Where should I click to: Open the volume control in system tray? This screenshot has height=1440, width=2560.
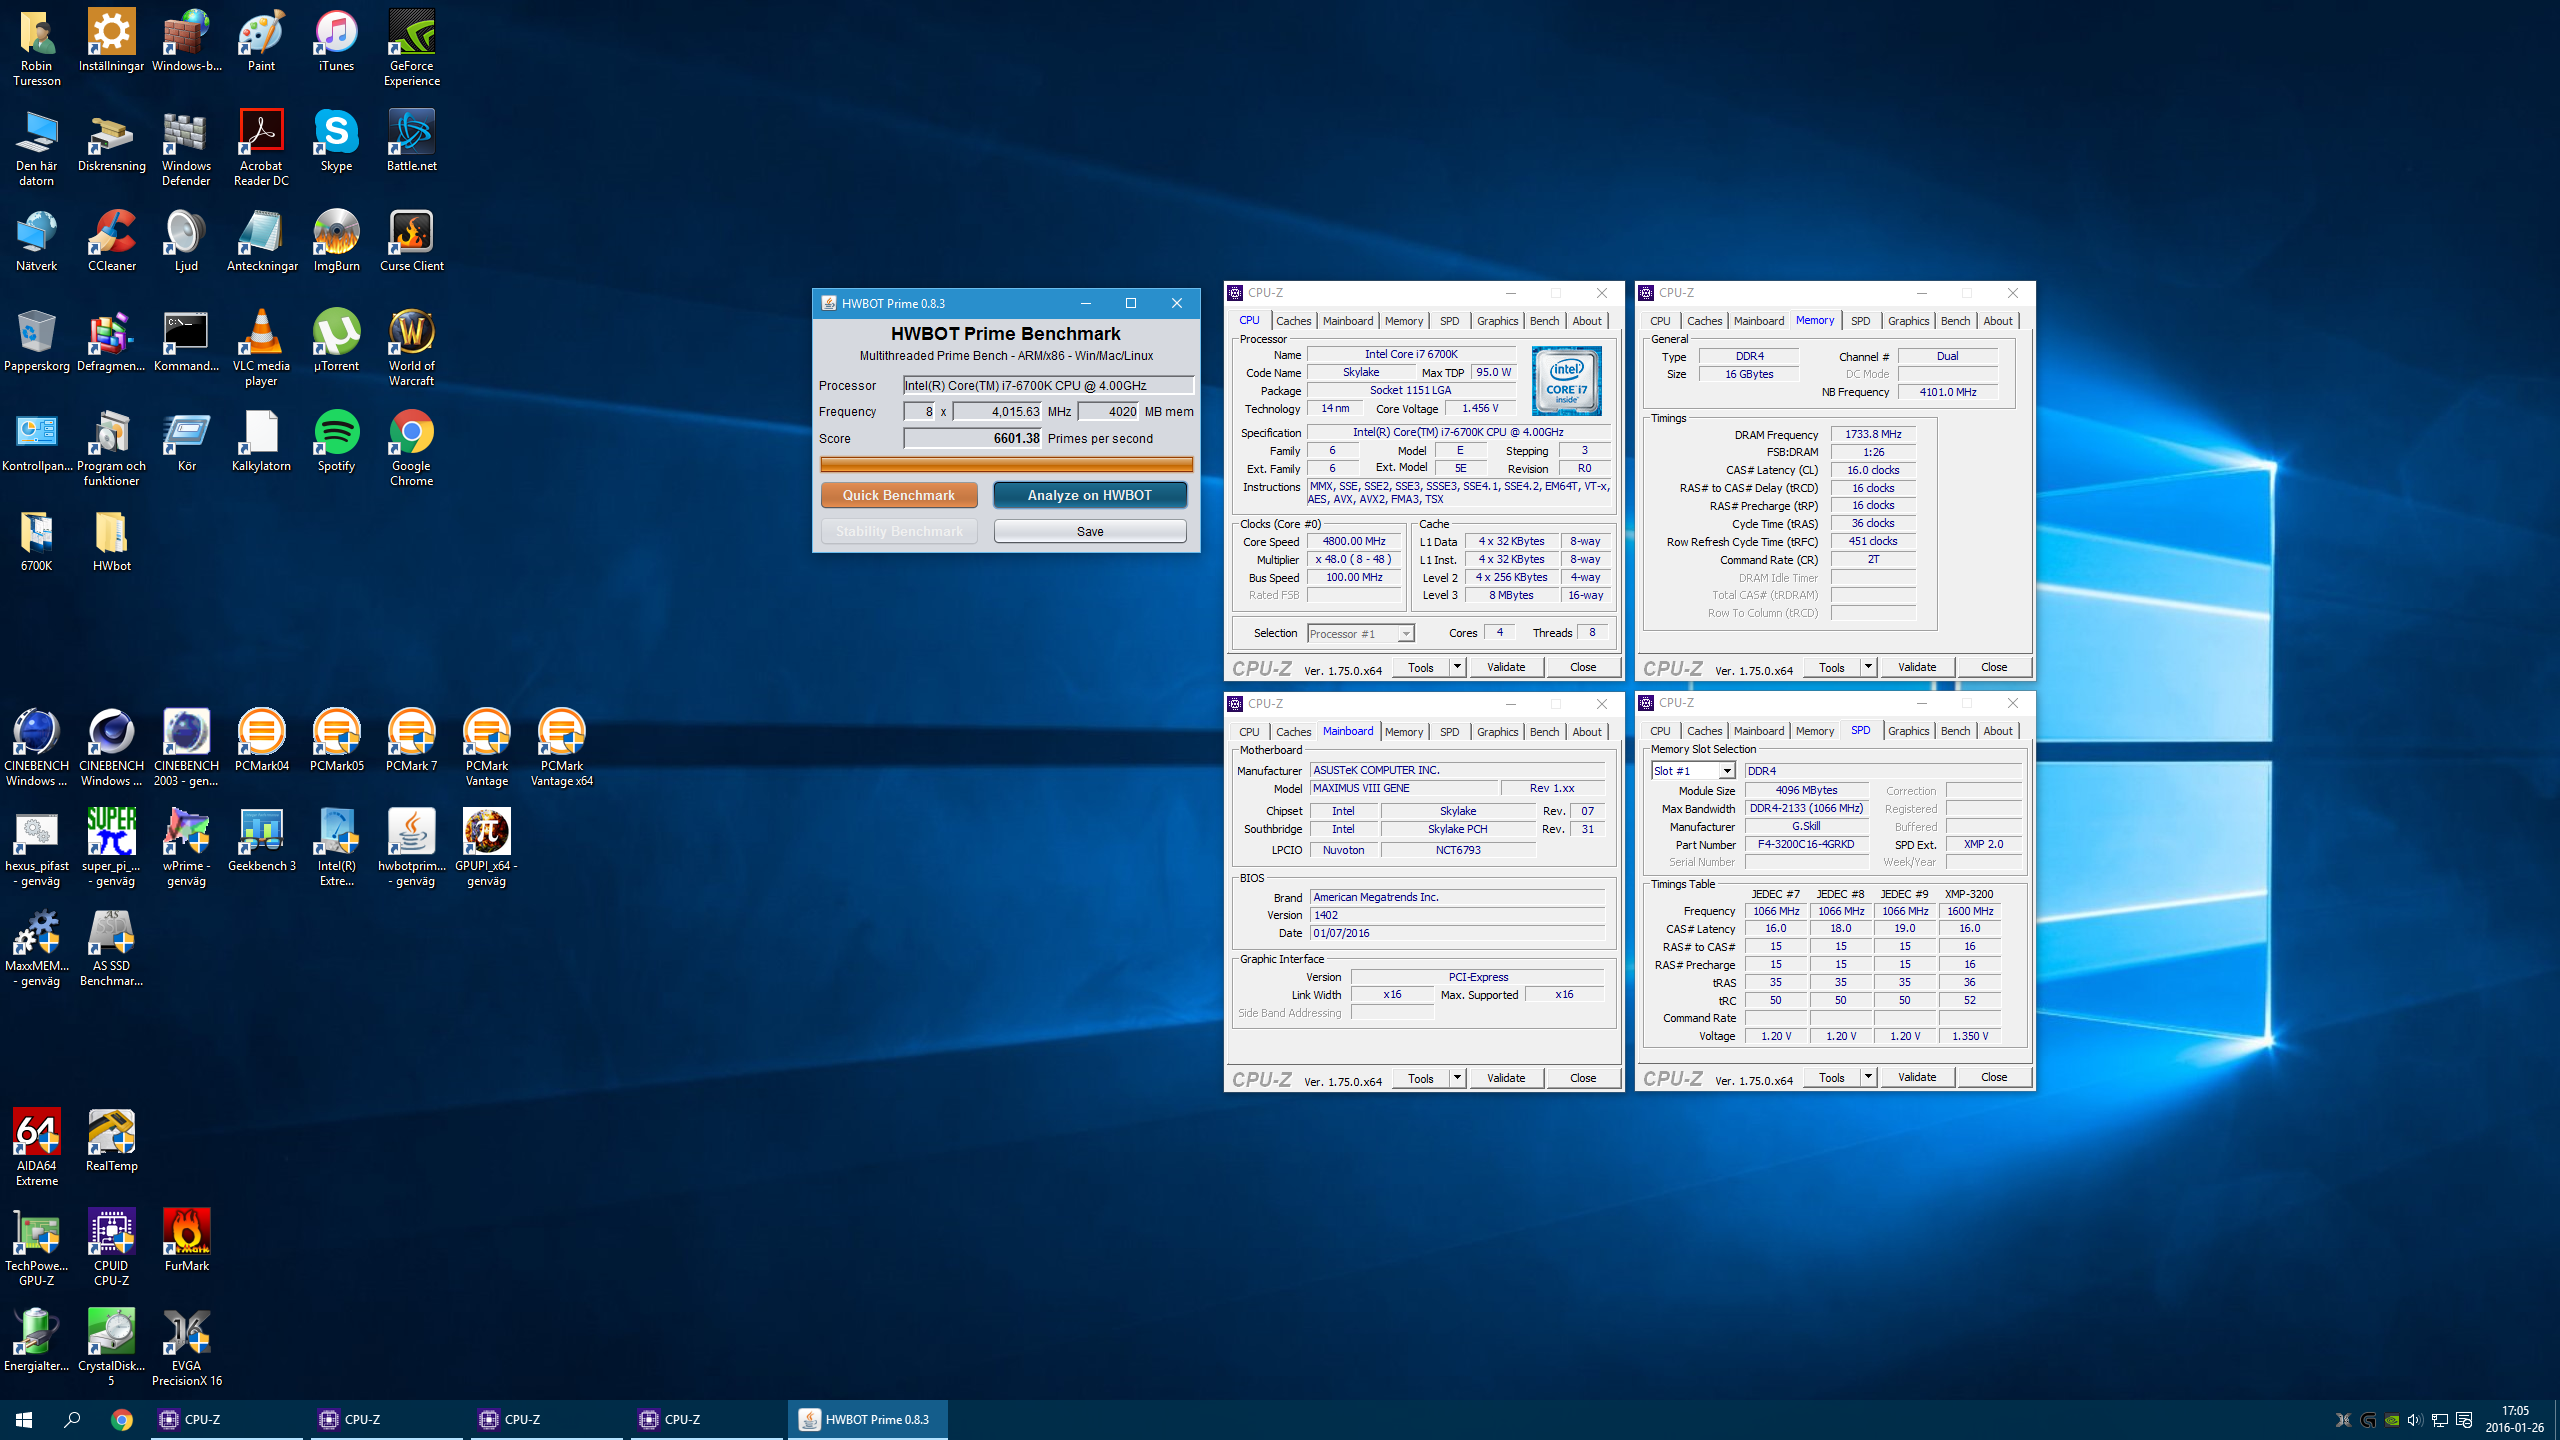coord(2414,1420)
